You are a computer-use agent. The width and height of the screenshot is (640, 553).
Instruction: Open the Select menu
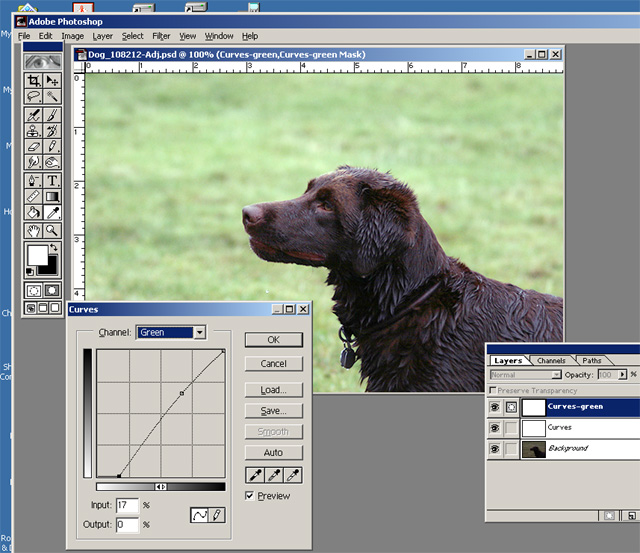(133, 36)
